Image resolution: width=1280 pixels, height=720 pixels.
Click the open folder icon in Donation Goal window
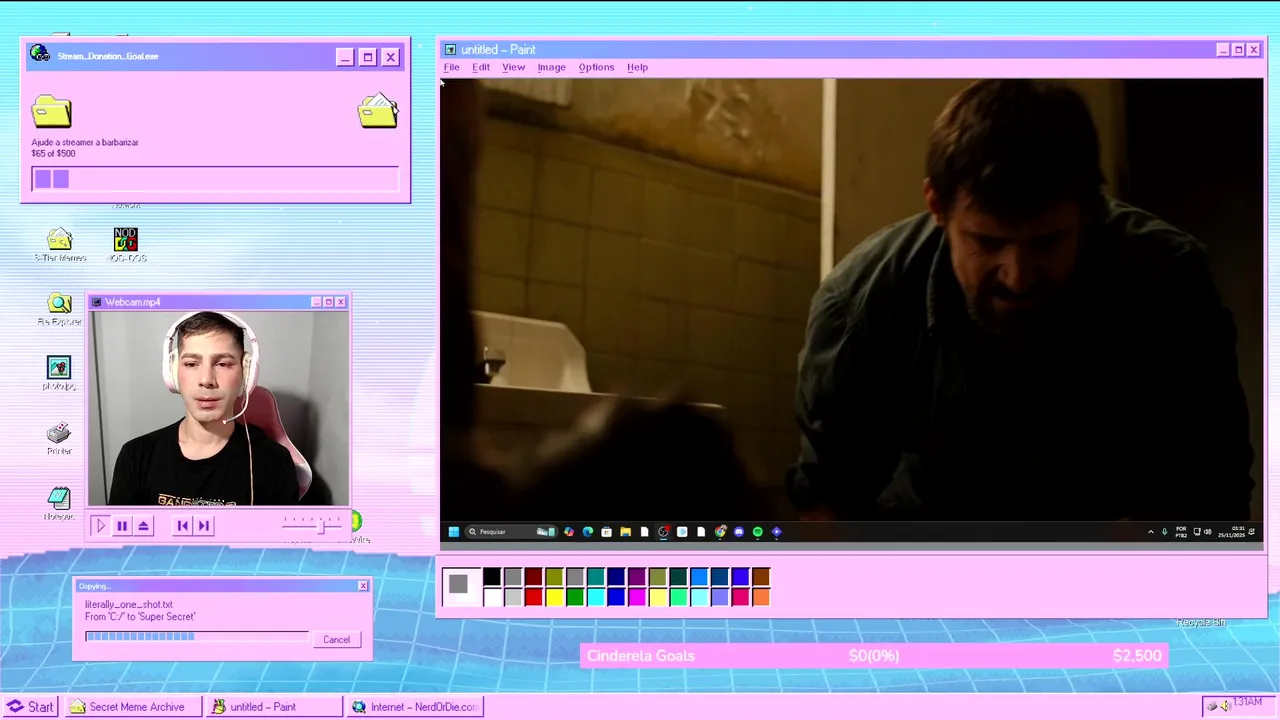pos(378,111)
